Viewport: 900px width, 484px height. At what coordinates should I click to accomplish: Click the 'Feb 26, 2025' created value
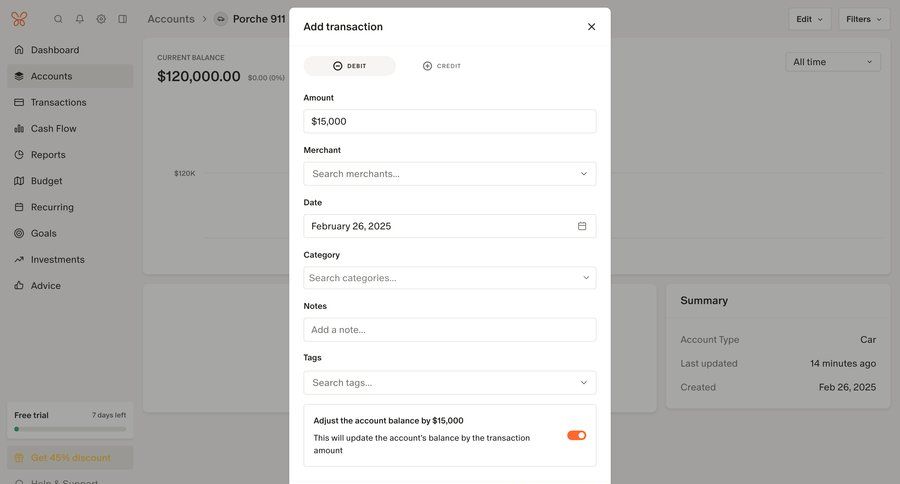click(847, 388)
